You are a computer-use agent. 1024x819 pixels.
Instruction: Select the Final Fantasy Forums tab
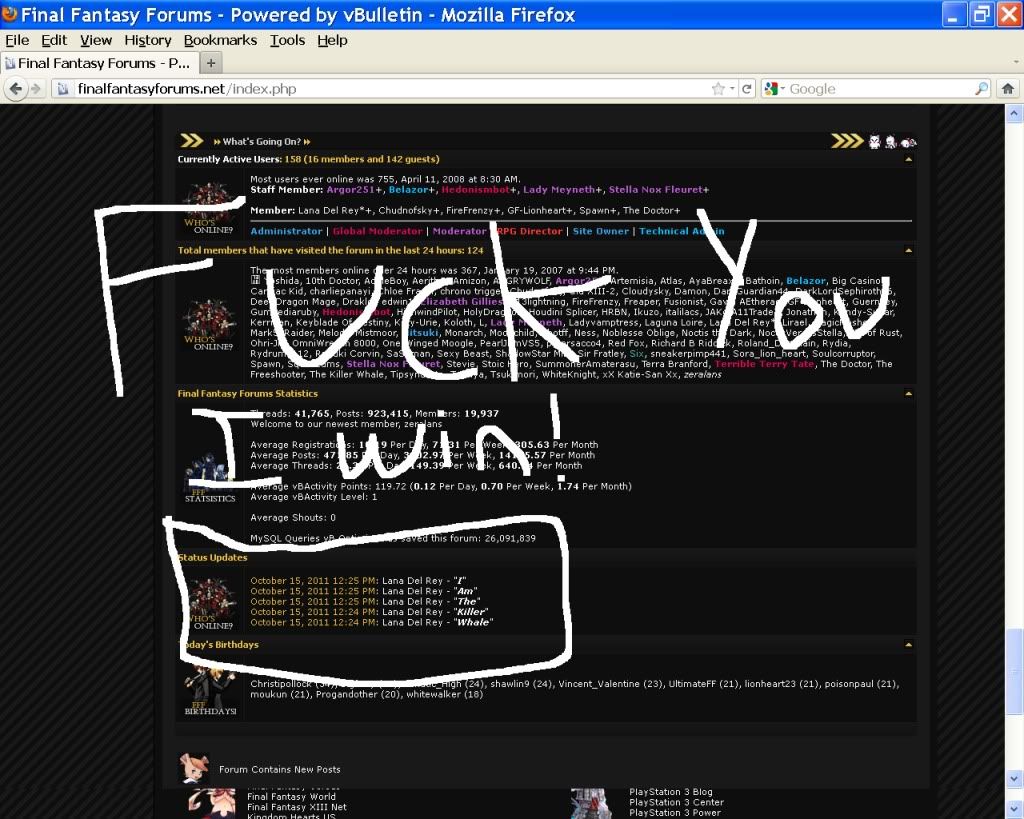pyautogui.click(x=98, y=63)
